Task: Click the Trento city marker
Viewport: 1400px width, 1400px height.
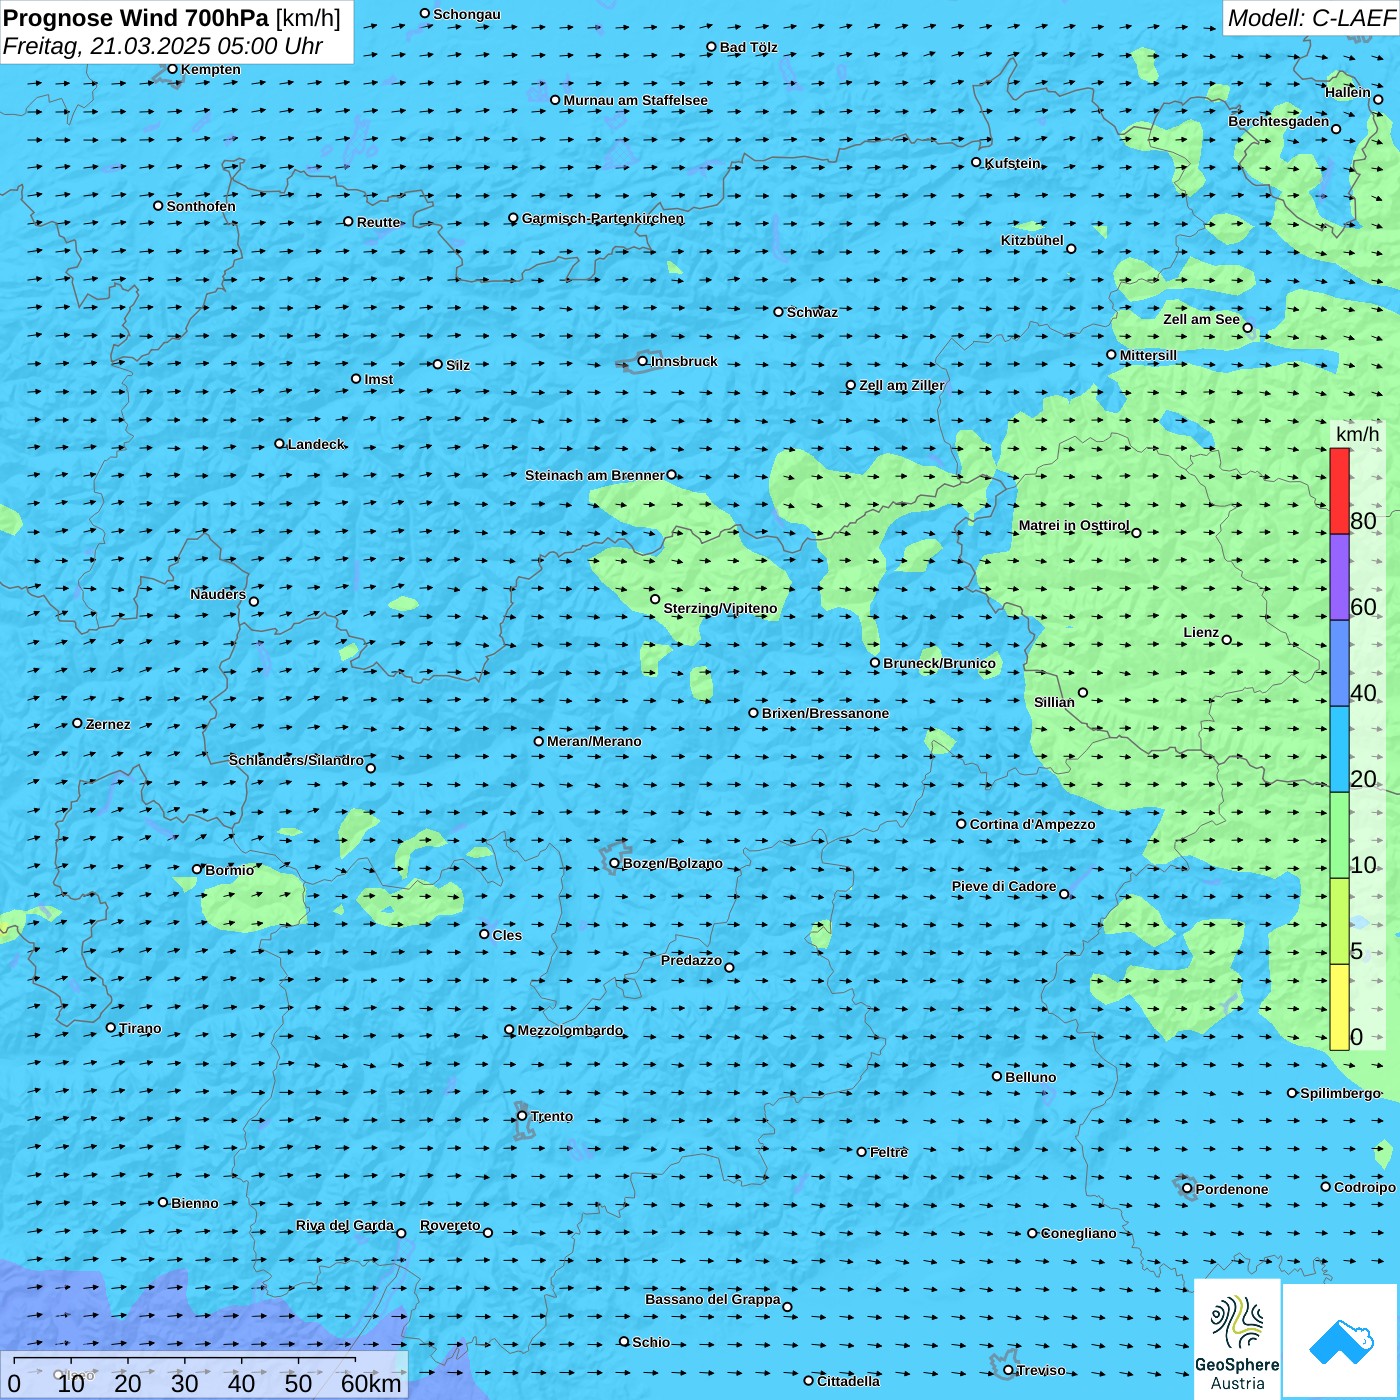Action: pos(522,1116)
